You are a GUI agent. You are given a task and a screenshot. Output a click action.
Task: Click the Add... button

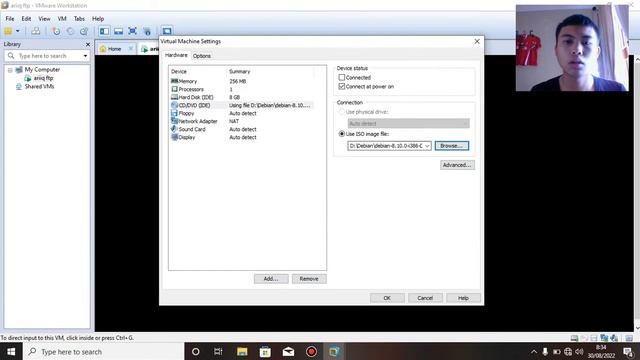271,279
